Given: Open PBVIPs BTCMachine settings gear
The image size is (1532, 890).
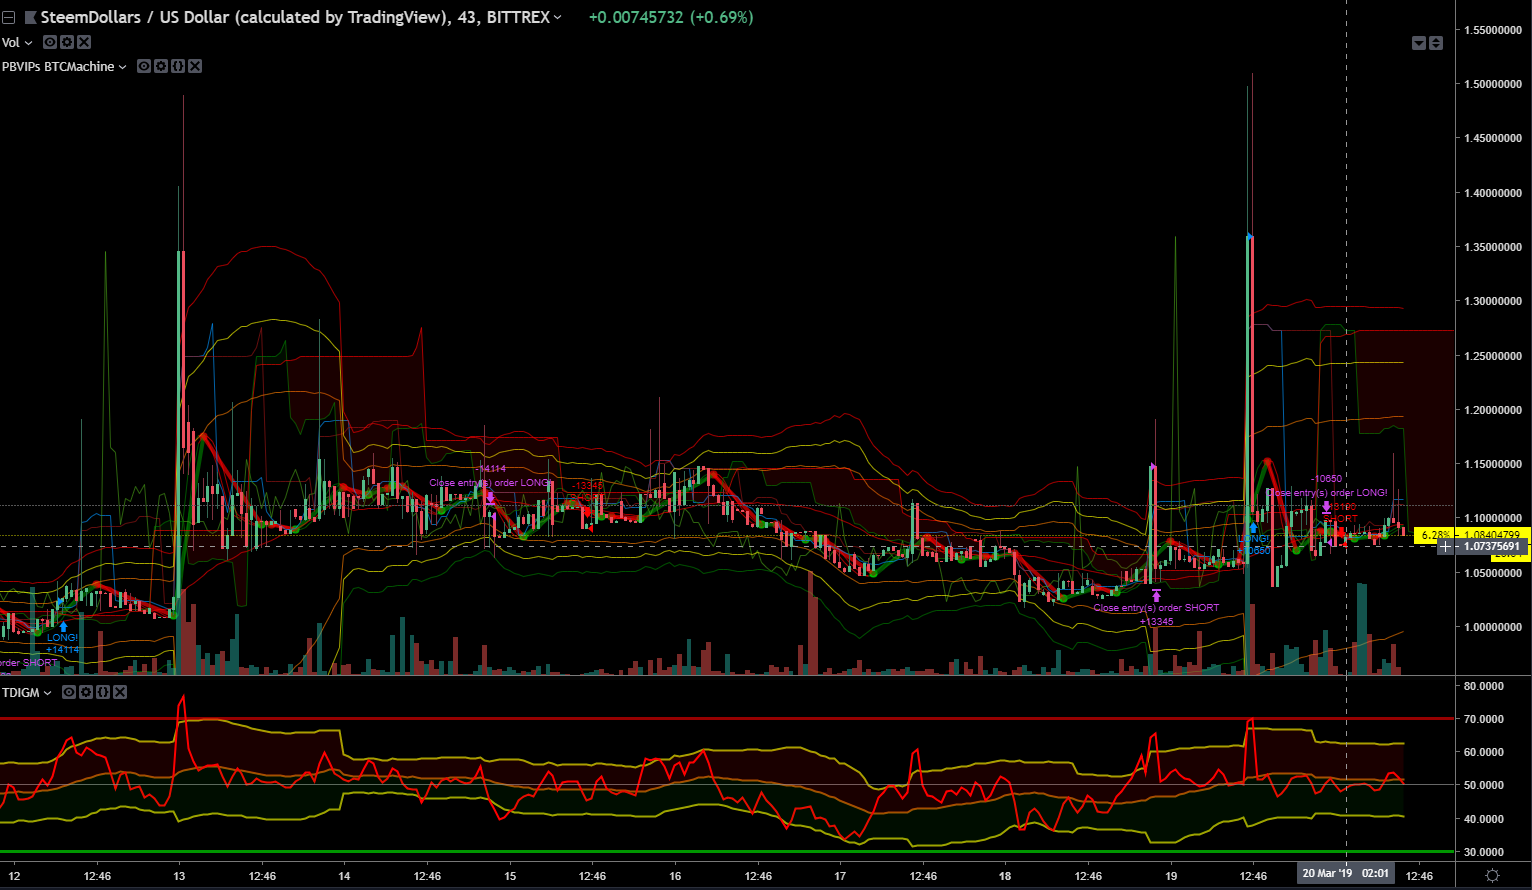Looking at the screenshot, I should [161, 66].
